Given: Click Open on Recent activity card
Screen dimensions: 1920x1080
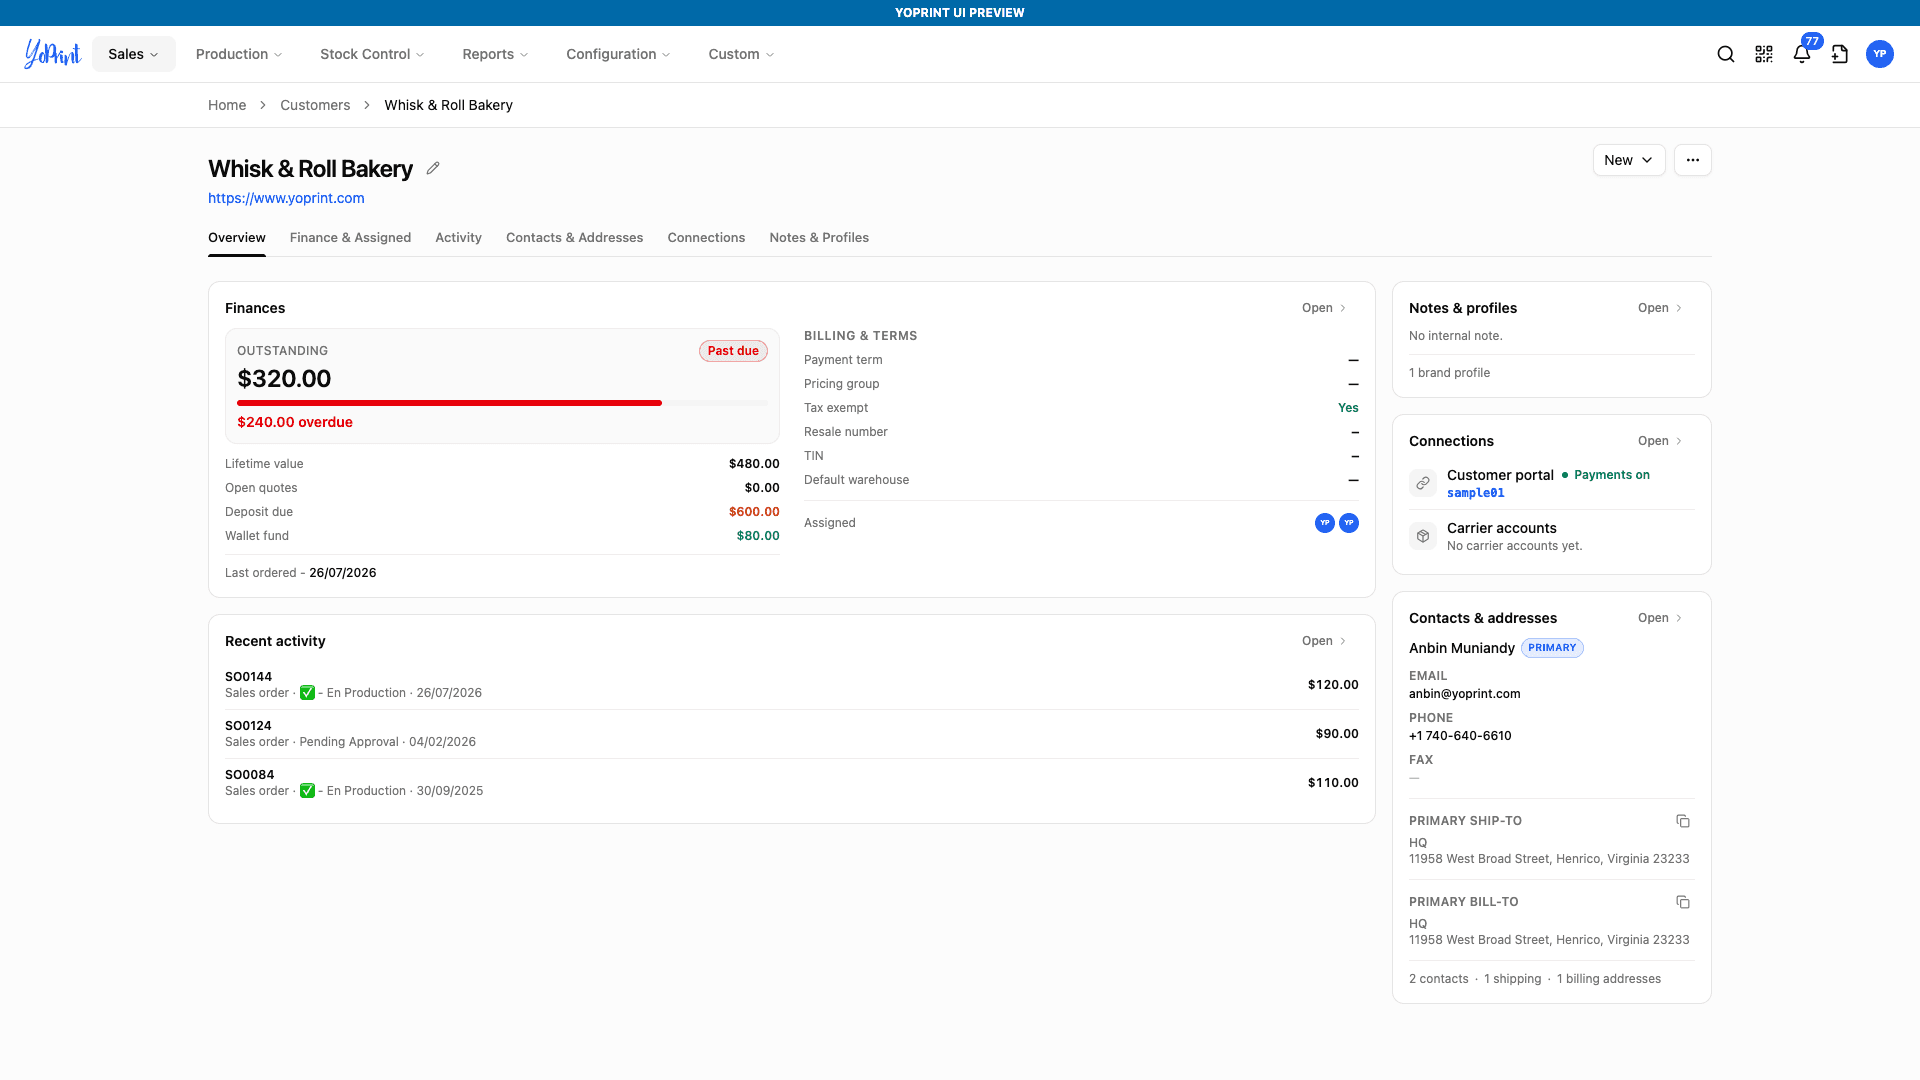Looking at the screenshot, I should (1324, 641).
